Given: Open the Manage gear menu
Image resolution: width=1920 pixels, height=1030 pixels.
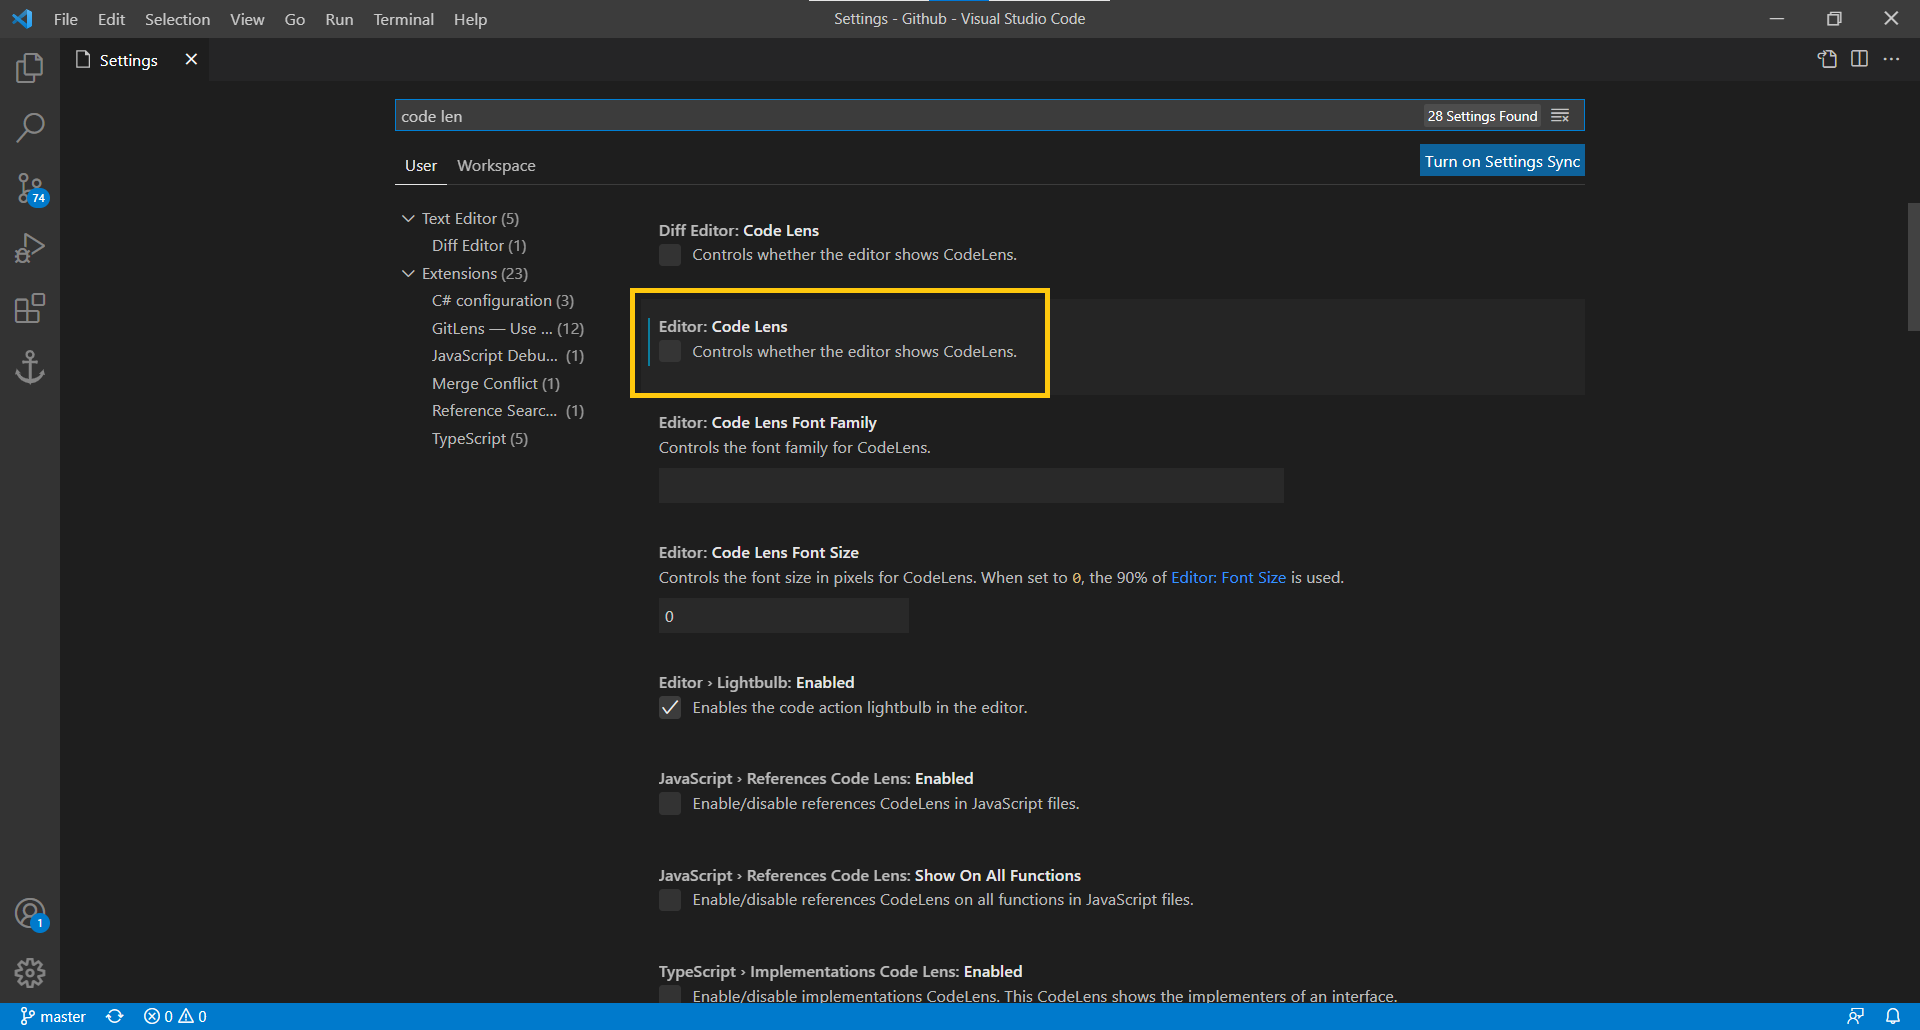Looking at the screenshot, I should [30, 973].
